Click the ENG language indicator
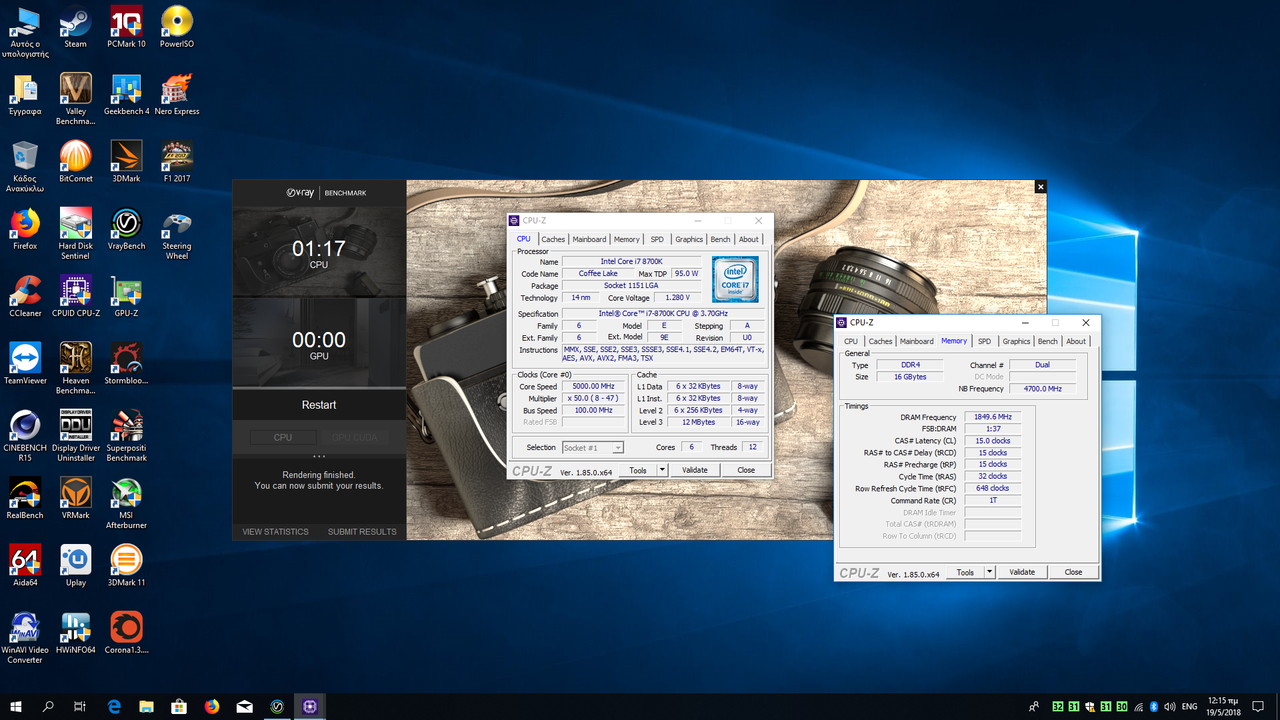Screen dimensions: 1280x720 click(1190, 706)
